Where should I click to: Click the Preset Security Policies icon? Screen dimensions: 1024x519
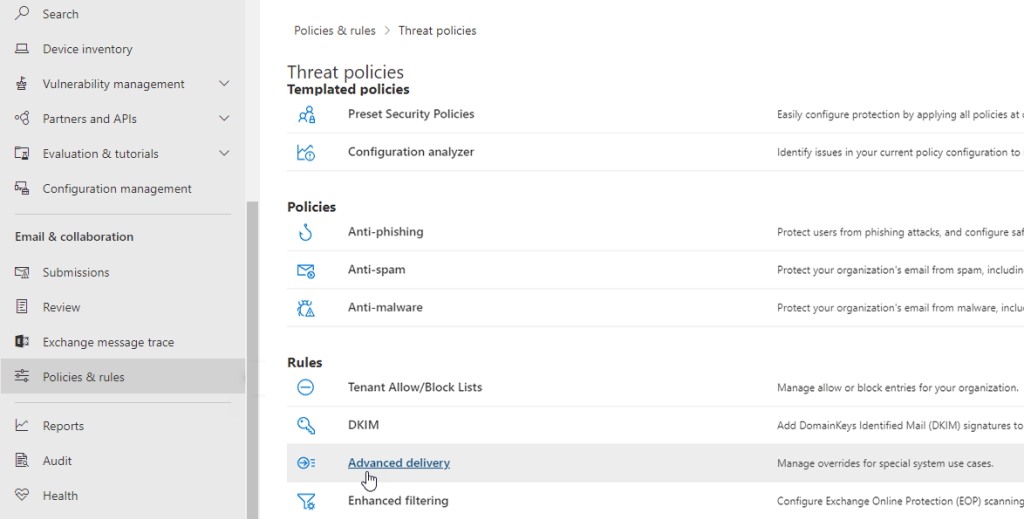click(x=306, y=114)
